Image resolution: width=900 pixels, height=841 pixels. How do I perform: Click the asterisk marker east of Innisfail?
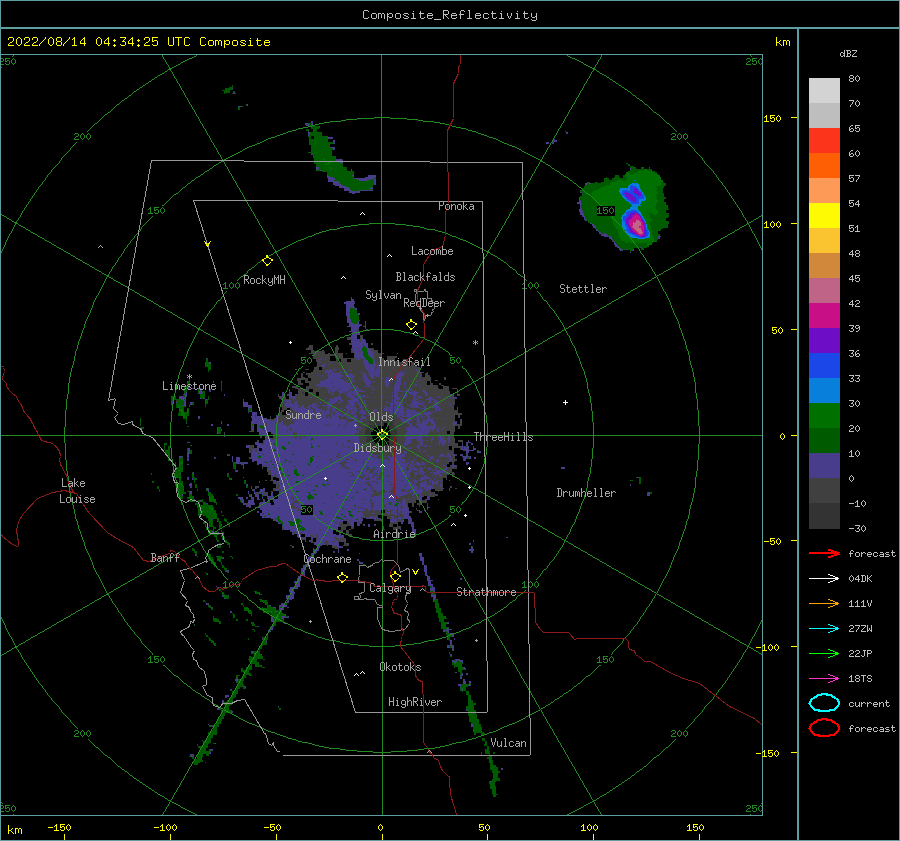click(x=475, y=343)
